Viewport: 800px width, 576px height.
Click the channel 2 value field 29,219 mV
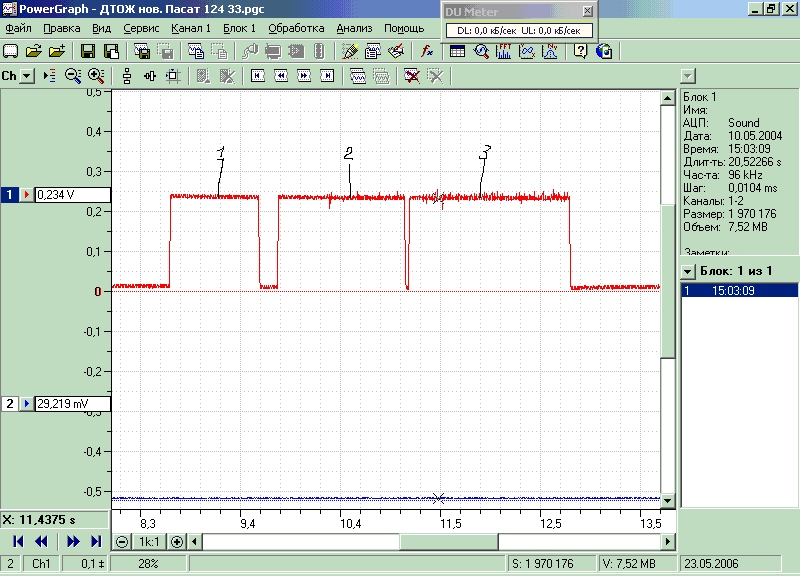pos(72,404)
